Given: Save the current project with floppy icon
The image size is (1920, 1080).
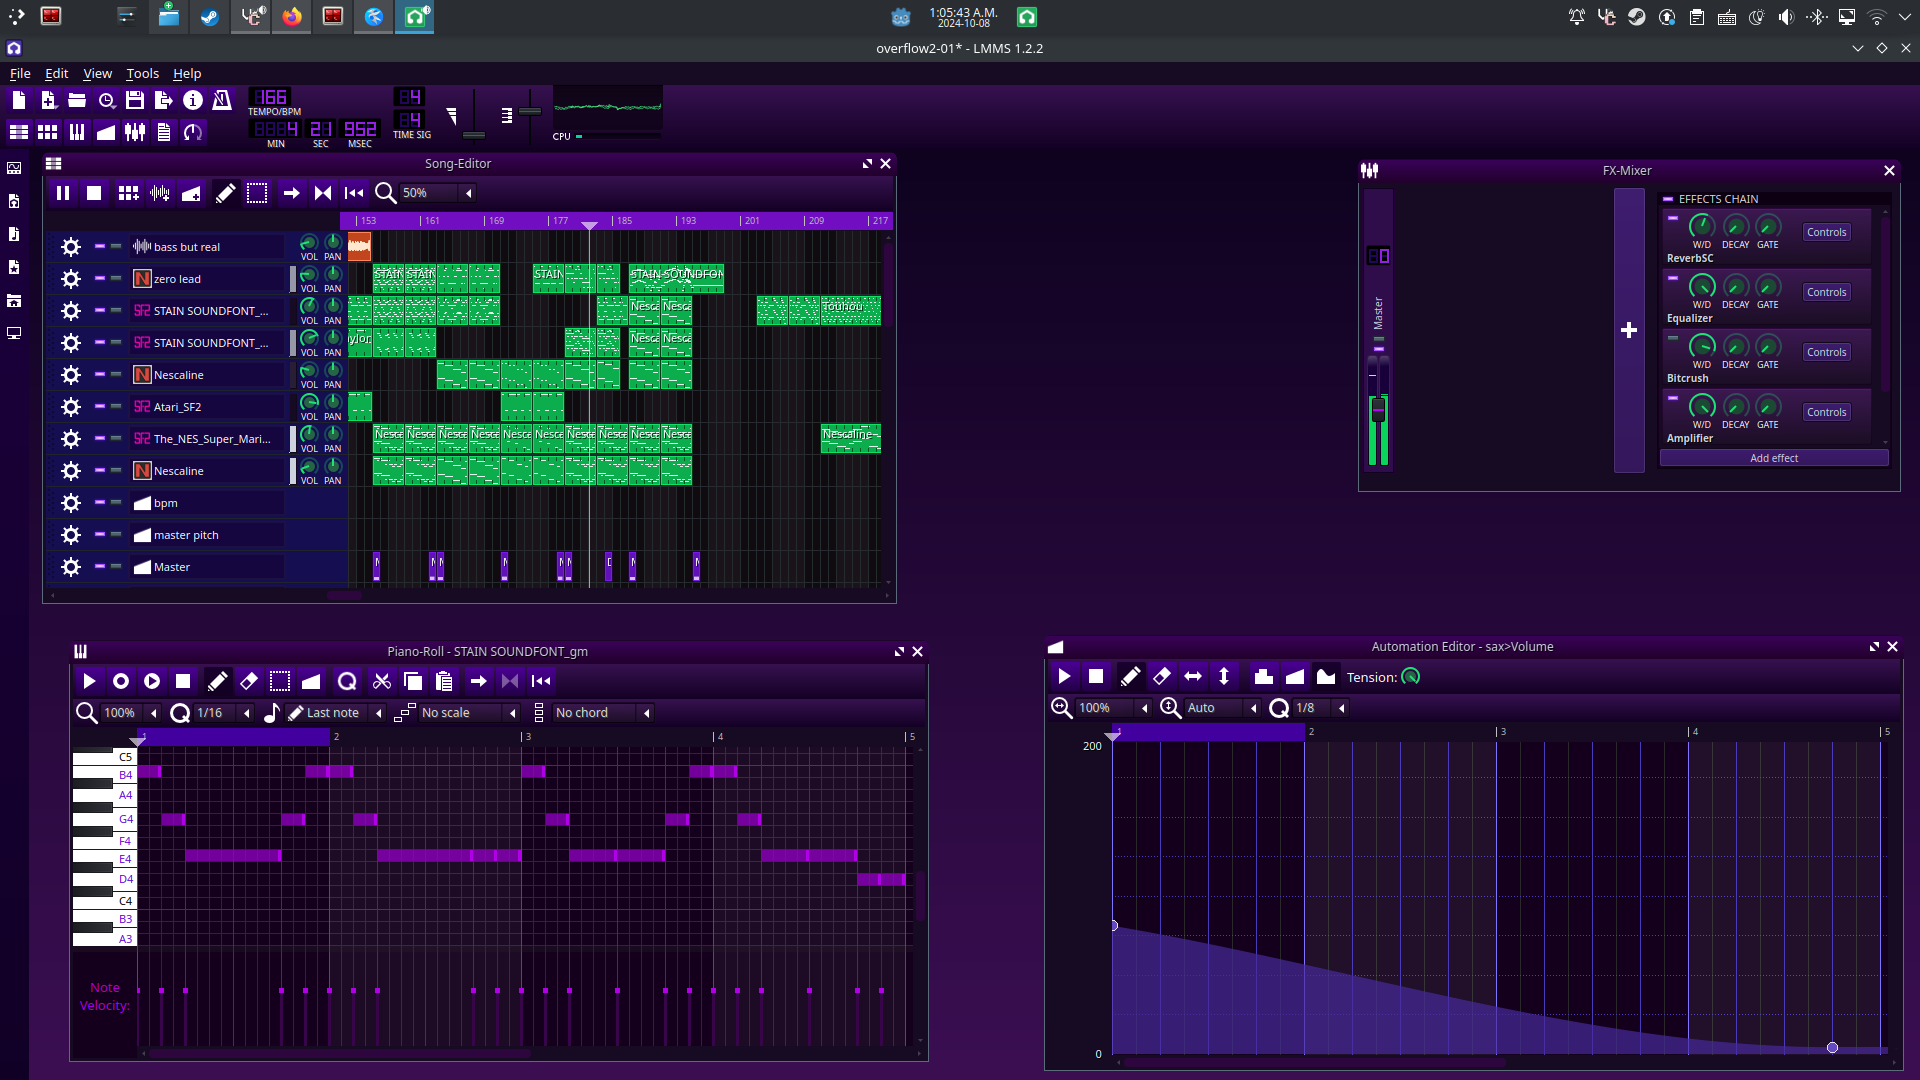Looking at the screenshot, I should 135,100.
